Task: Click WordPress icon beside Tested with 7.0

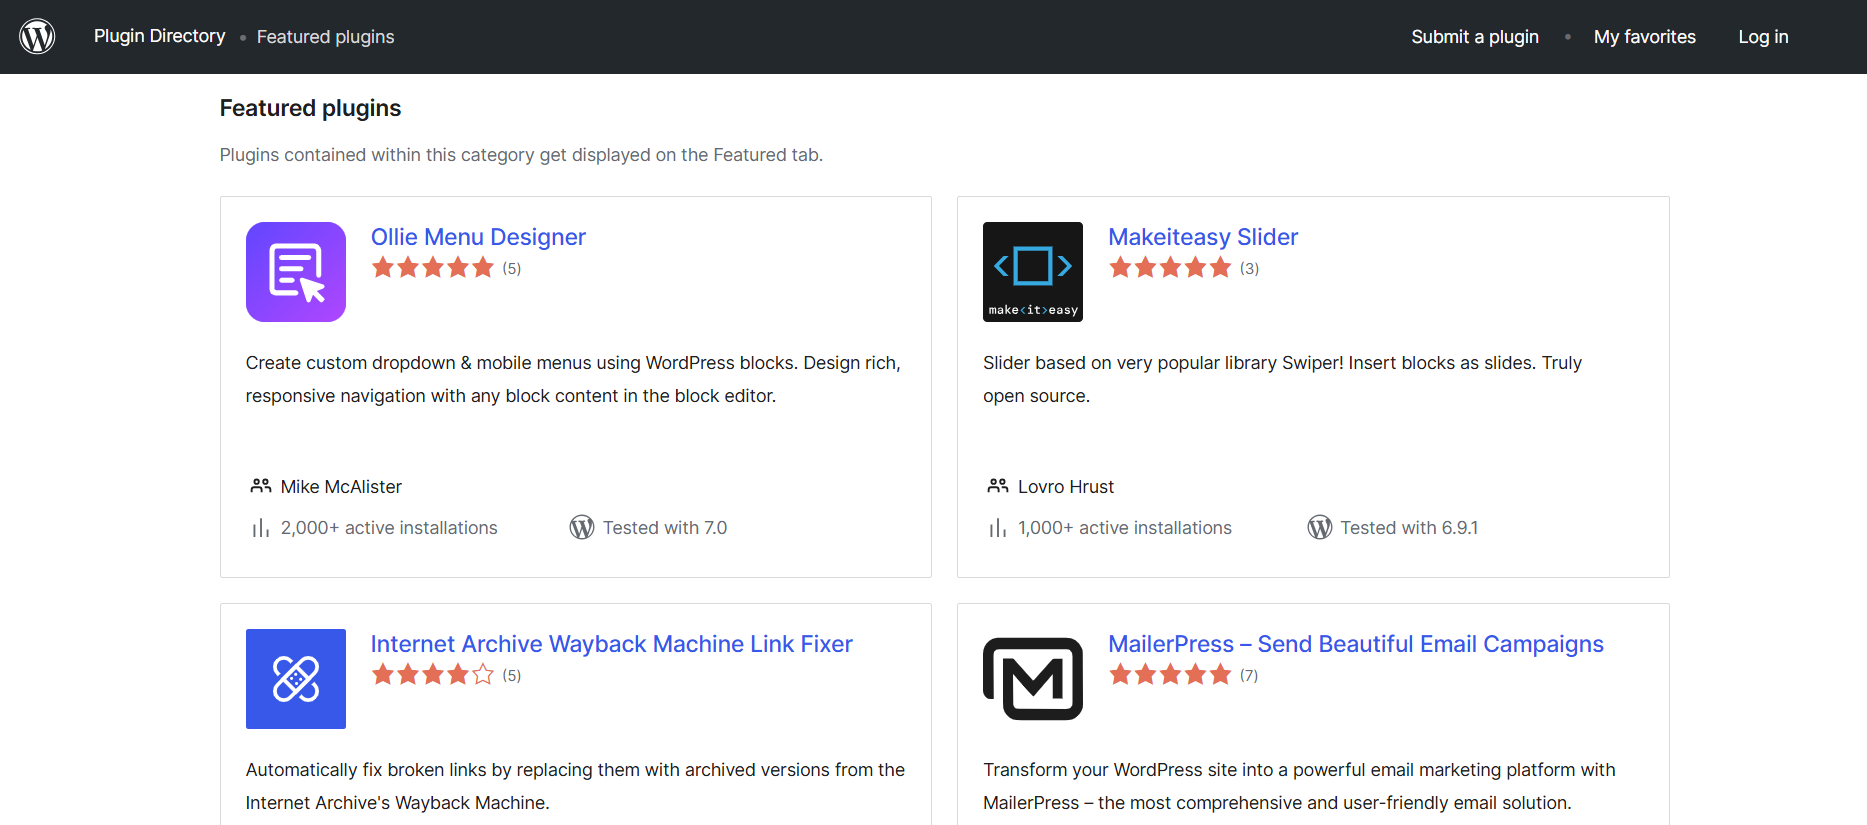Action: click(582, 527)
